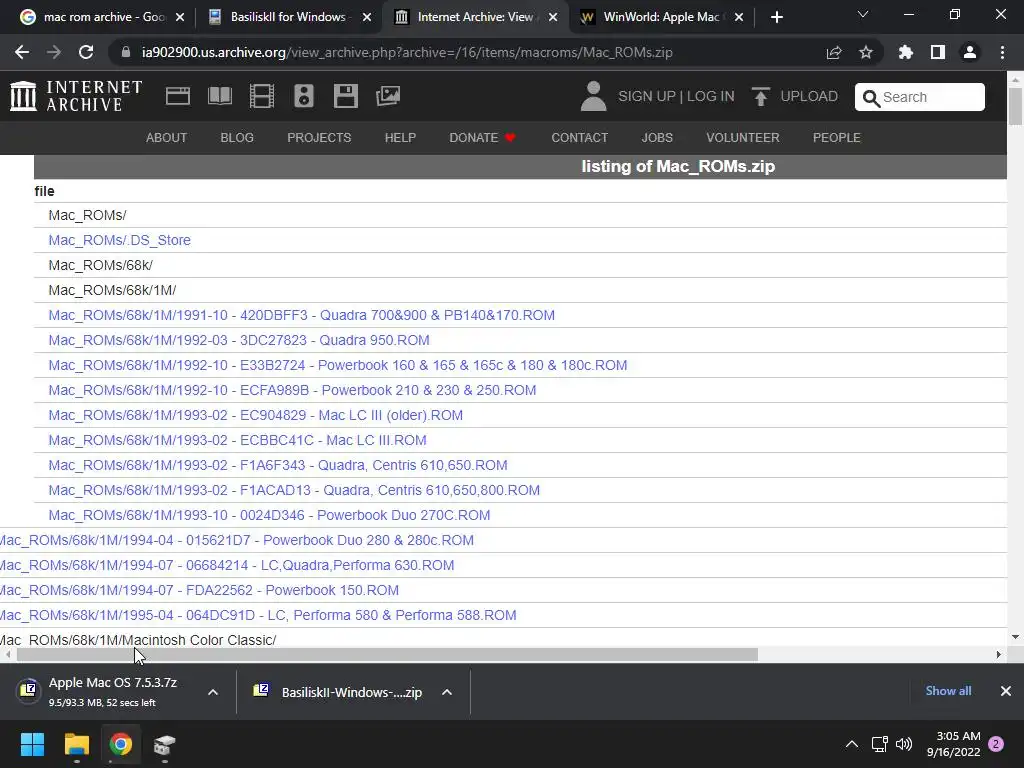Download the Mac LC III (older).ROM
Viewport: 1024px width, 768px height.
[255, 415]
